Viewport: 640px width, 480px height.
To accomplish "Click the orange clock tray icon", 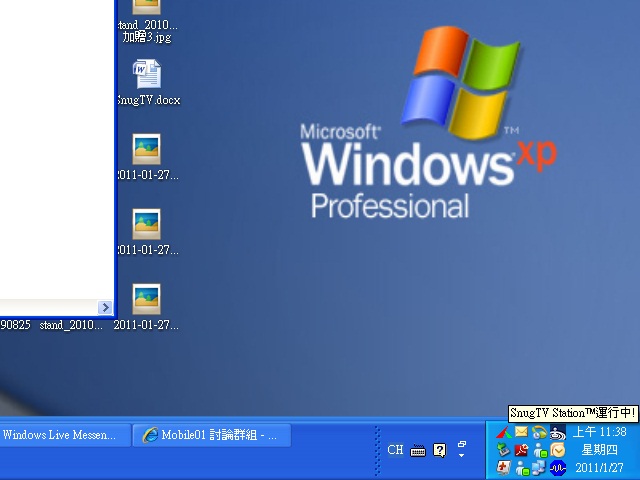I will [x=558, y=450].
